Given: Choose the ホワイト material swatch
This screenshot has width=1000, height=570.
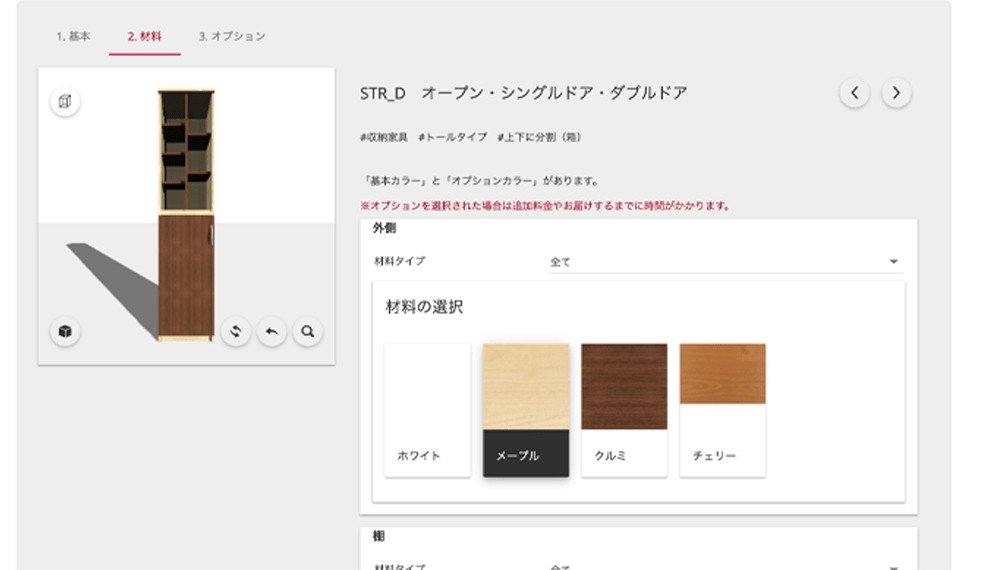Looking at the screenshot, I should (x=427, y=411).
